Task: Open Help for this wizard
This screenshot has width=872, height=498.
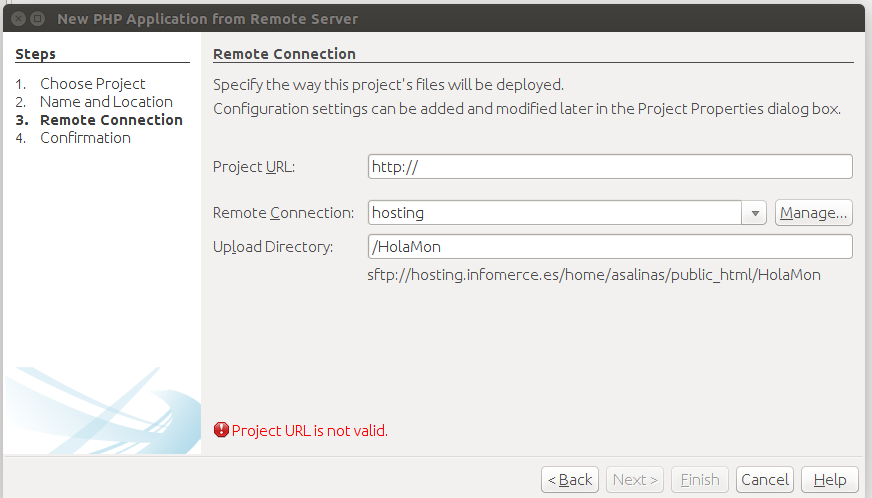Action: (830, 480)
